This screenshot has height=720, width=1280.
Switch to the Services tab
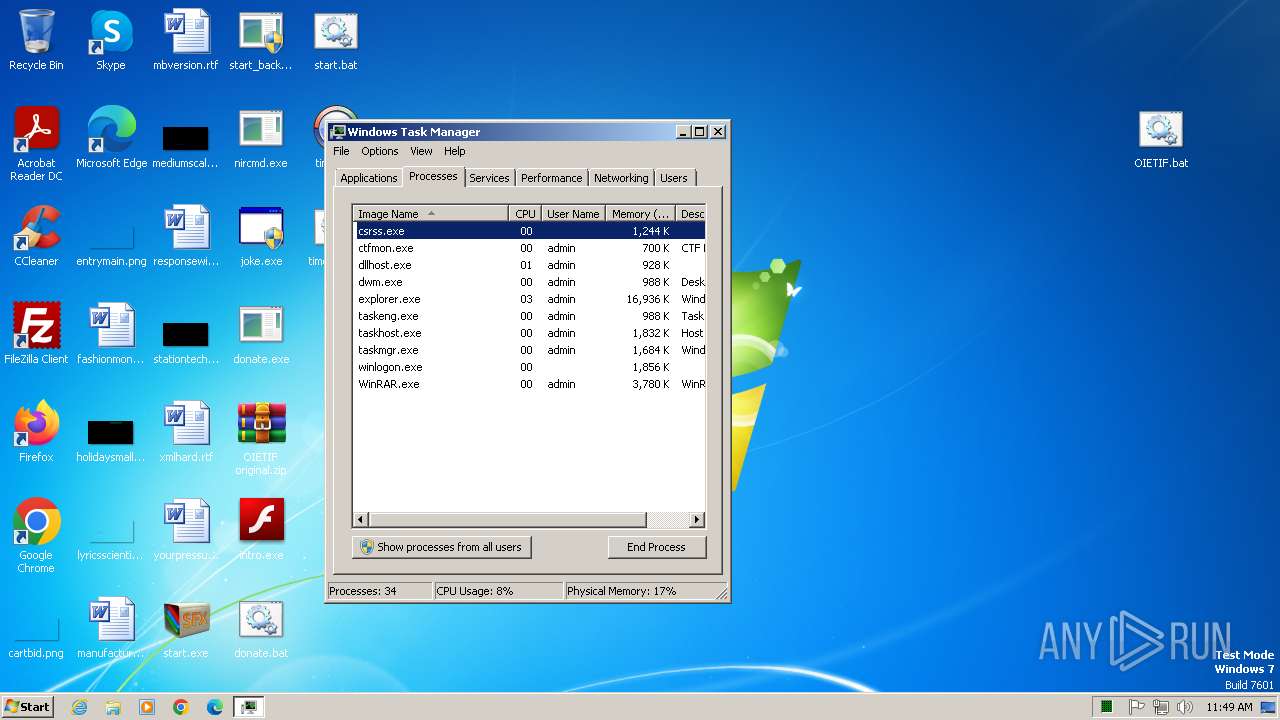[489, 178]
